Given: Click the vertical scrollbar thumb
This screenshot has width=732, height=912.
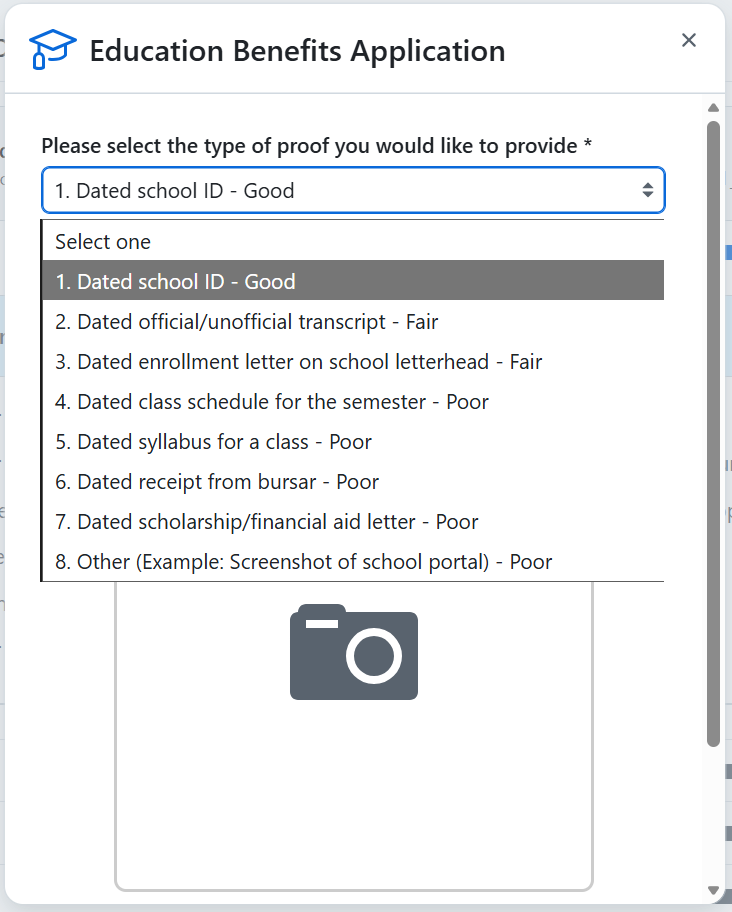Looking at the screenshot, I should (x=713, y=430).
